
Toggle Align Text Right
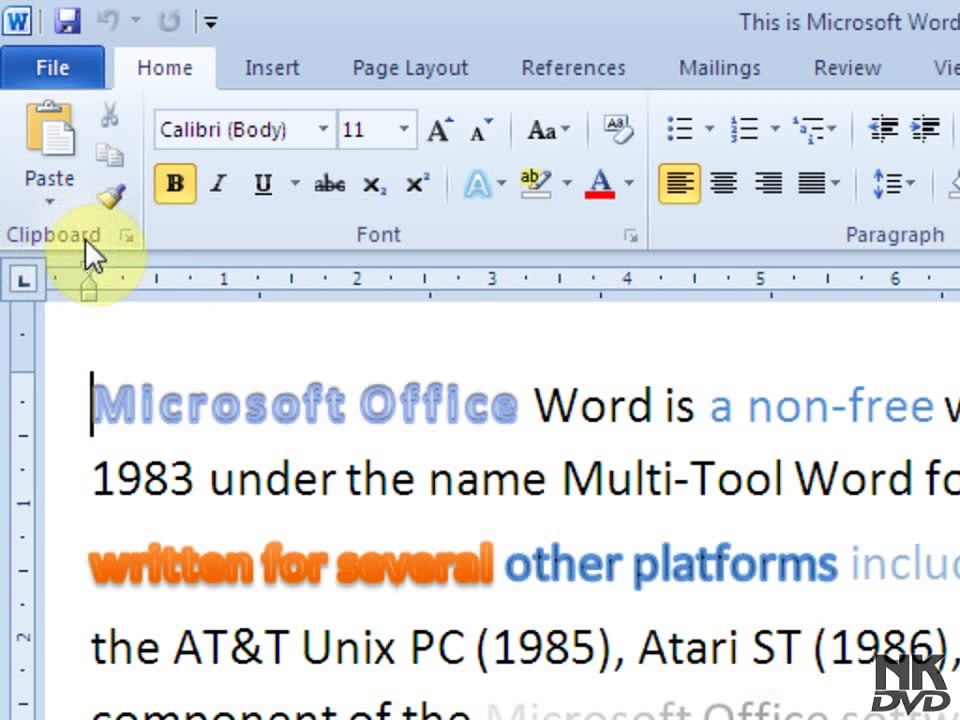coord(768,183)
